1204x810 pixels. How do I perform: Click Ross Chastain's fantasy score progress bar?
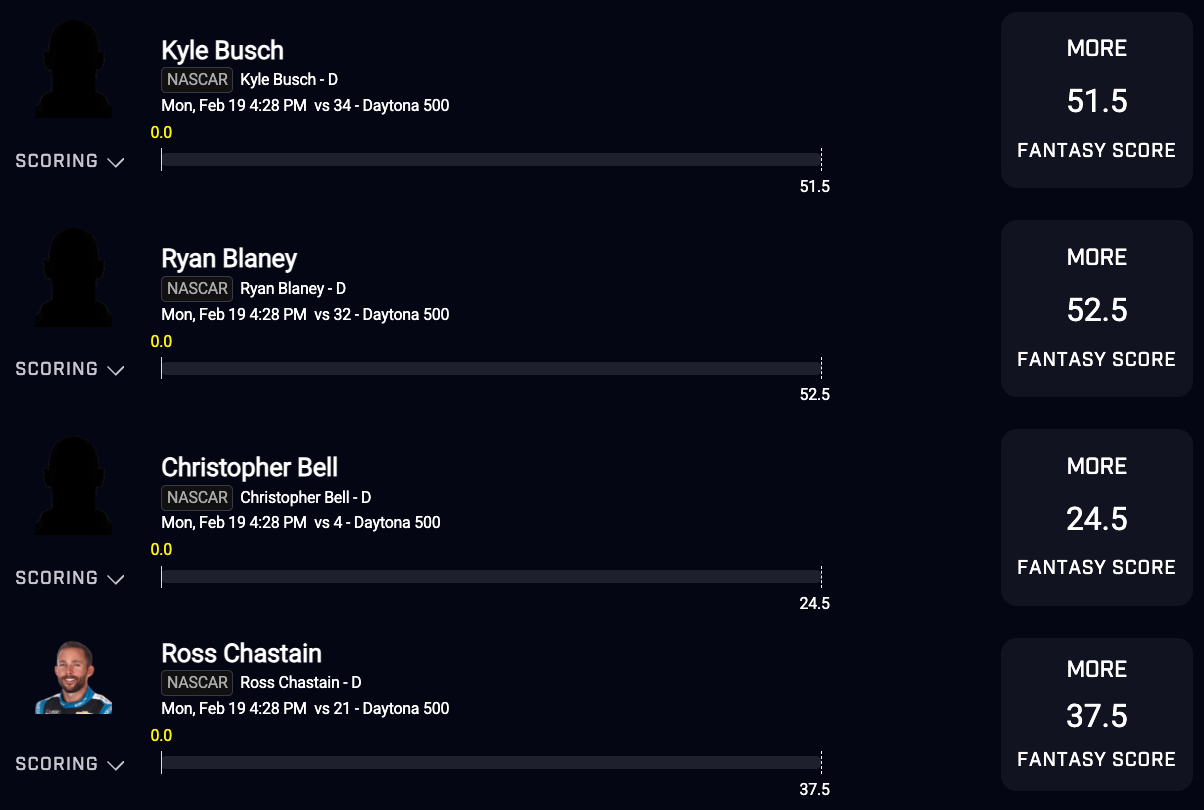490,763
